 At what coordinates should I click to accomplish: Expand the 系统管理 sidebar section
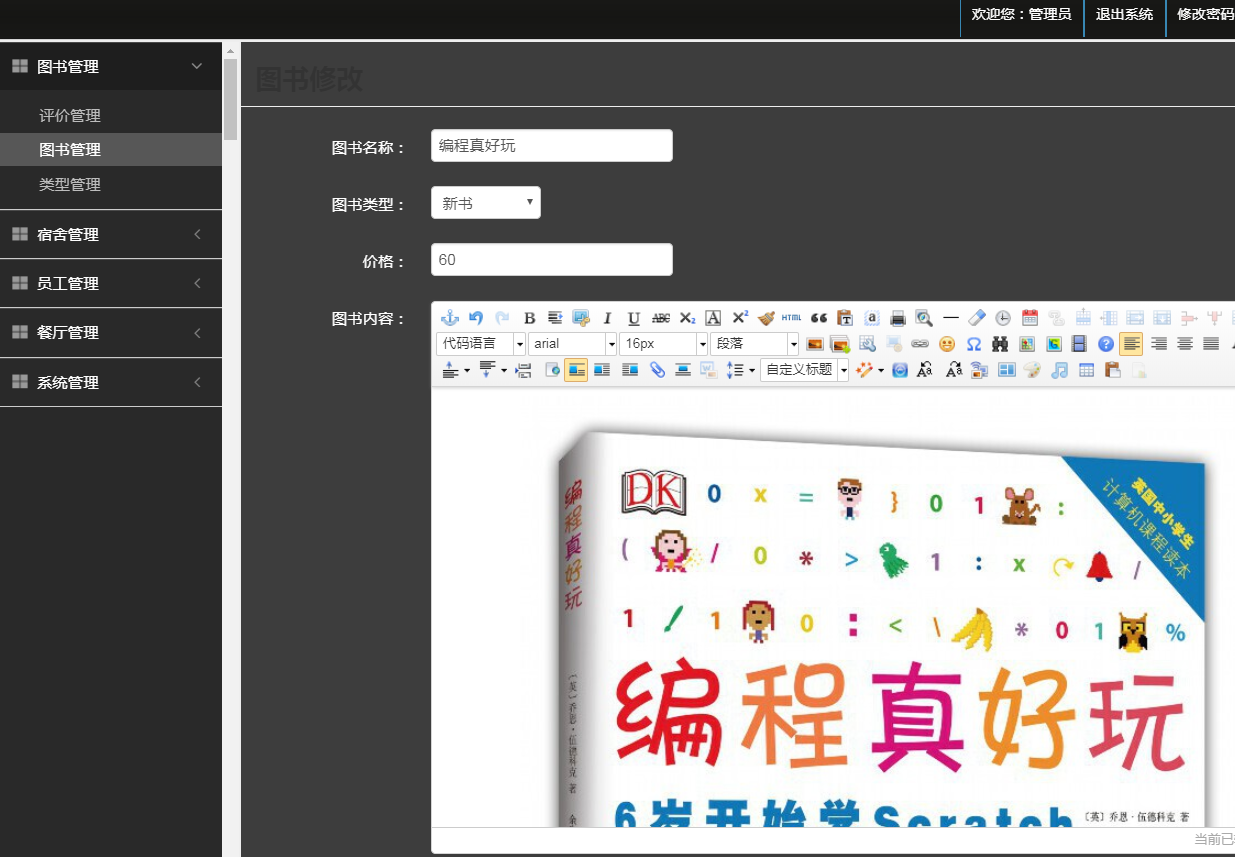111,382
